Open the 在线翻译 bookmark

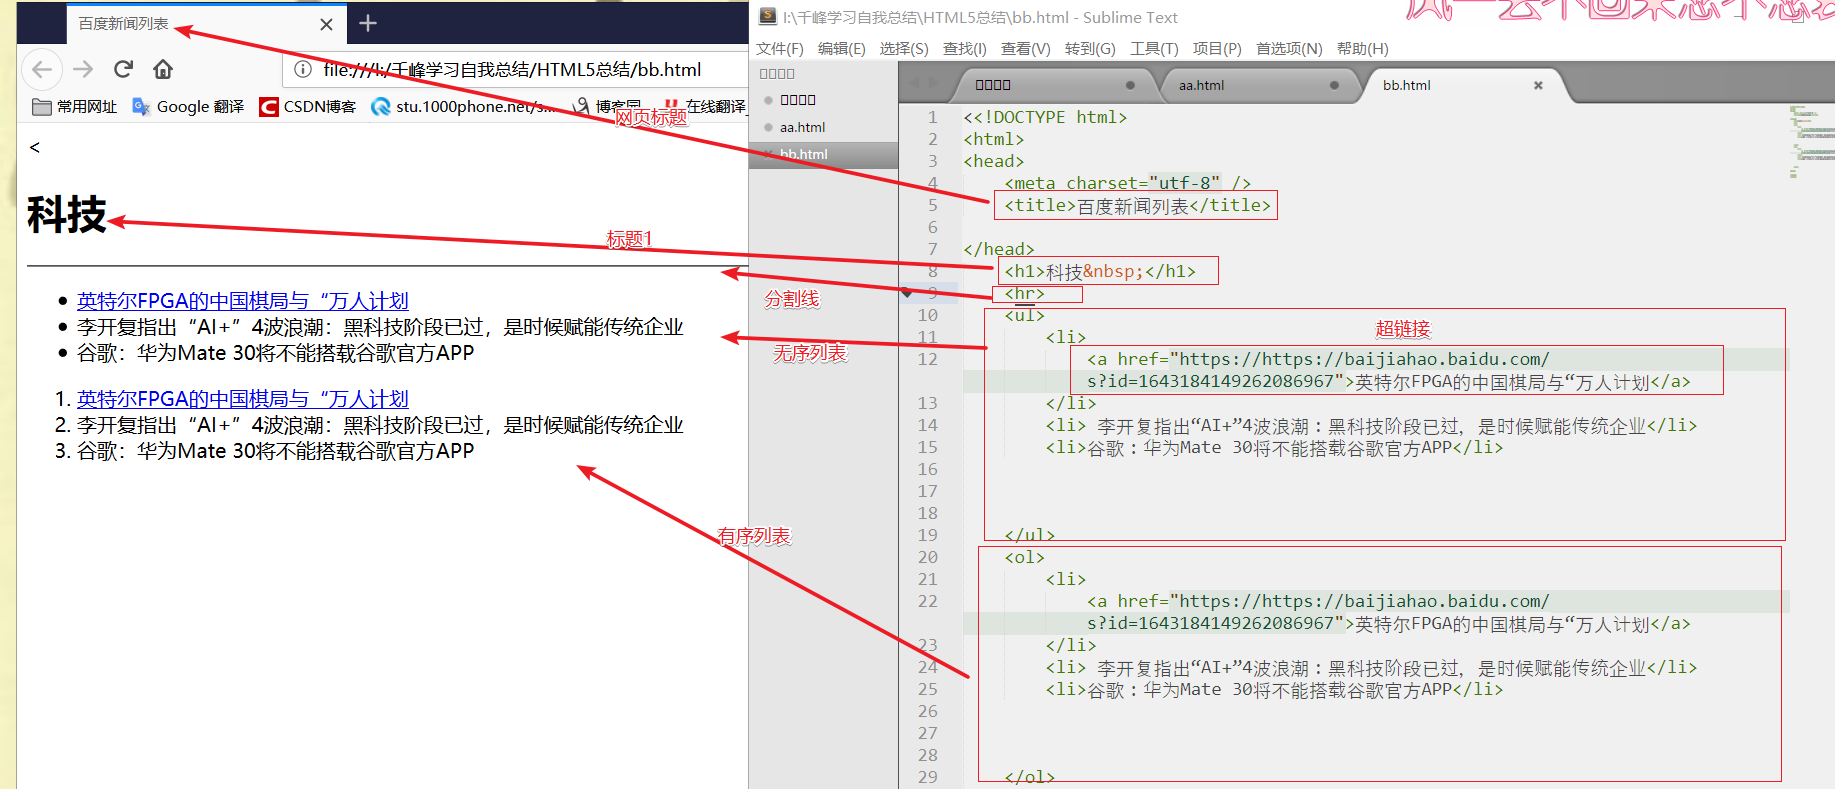pyautogui.click(x=704, y=107)
